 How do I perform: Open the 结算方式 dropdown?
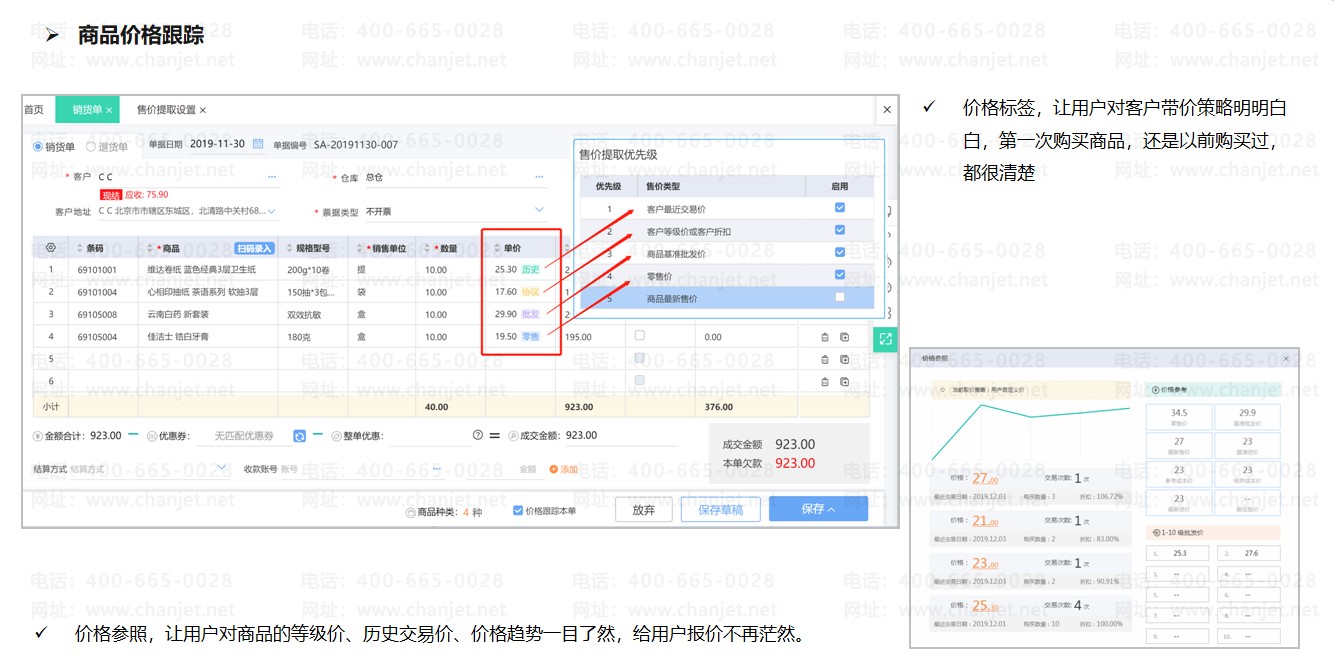coord(221,468)
